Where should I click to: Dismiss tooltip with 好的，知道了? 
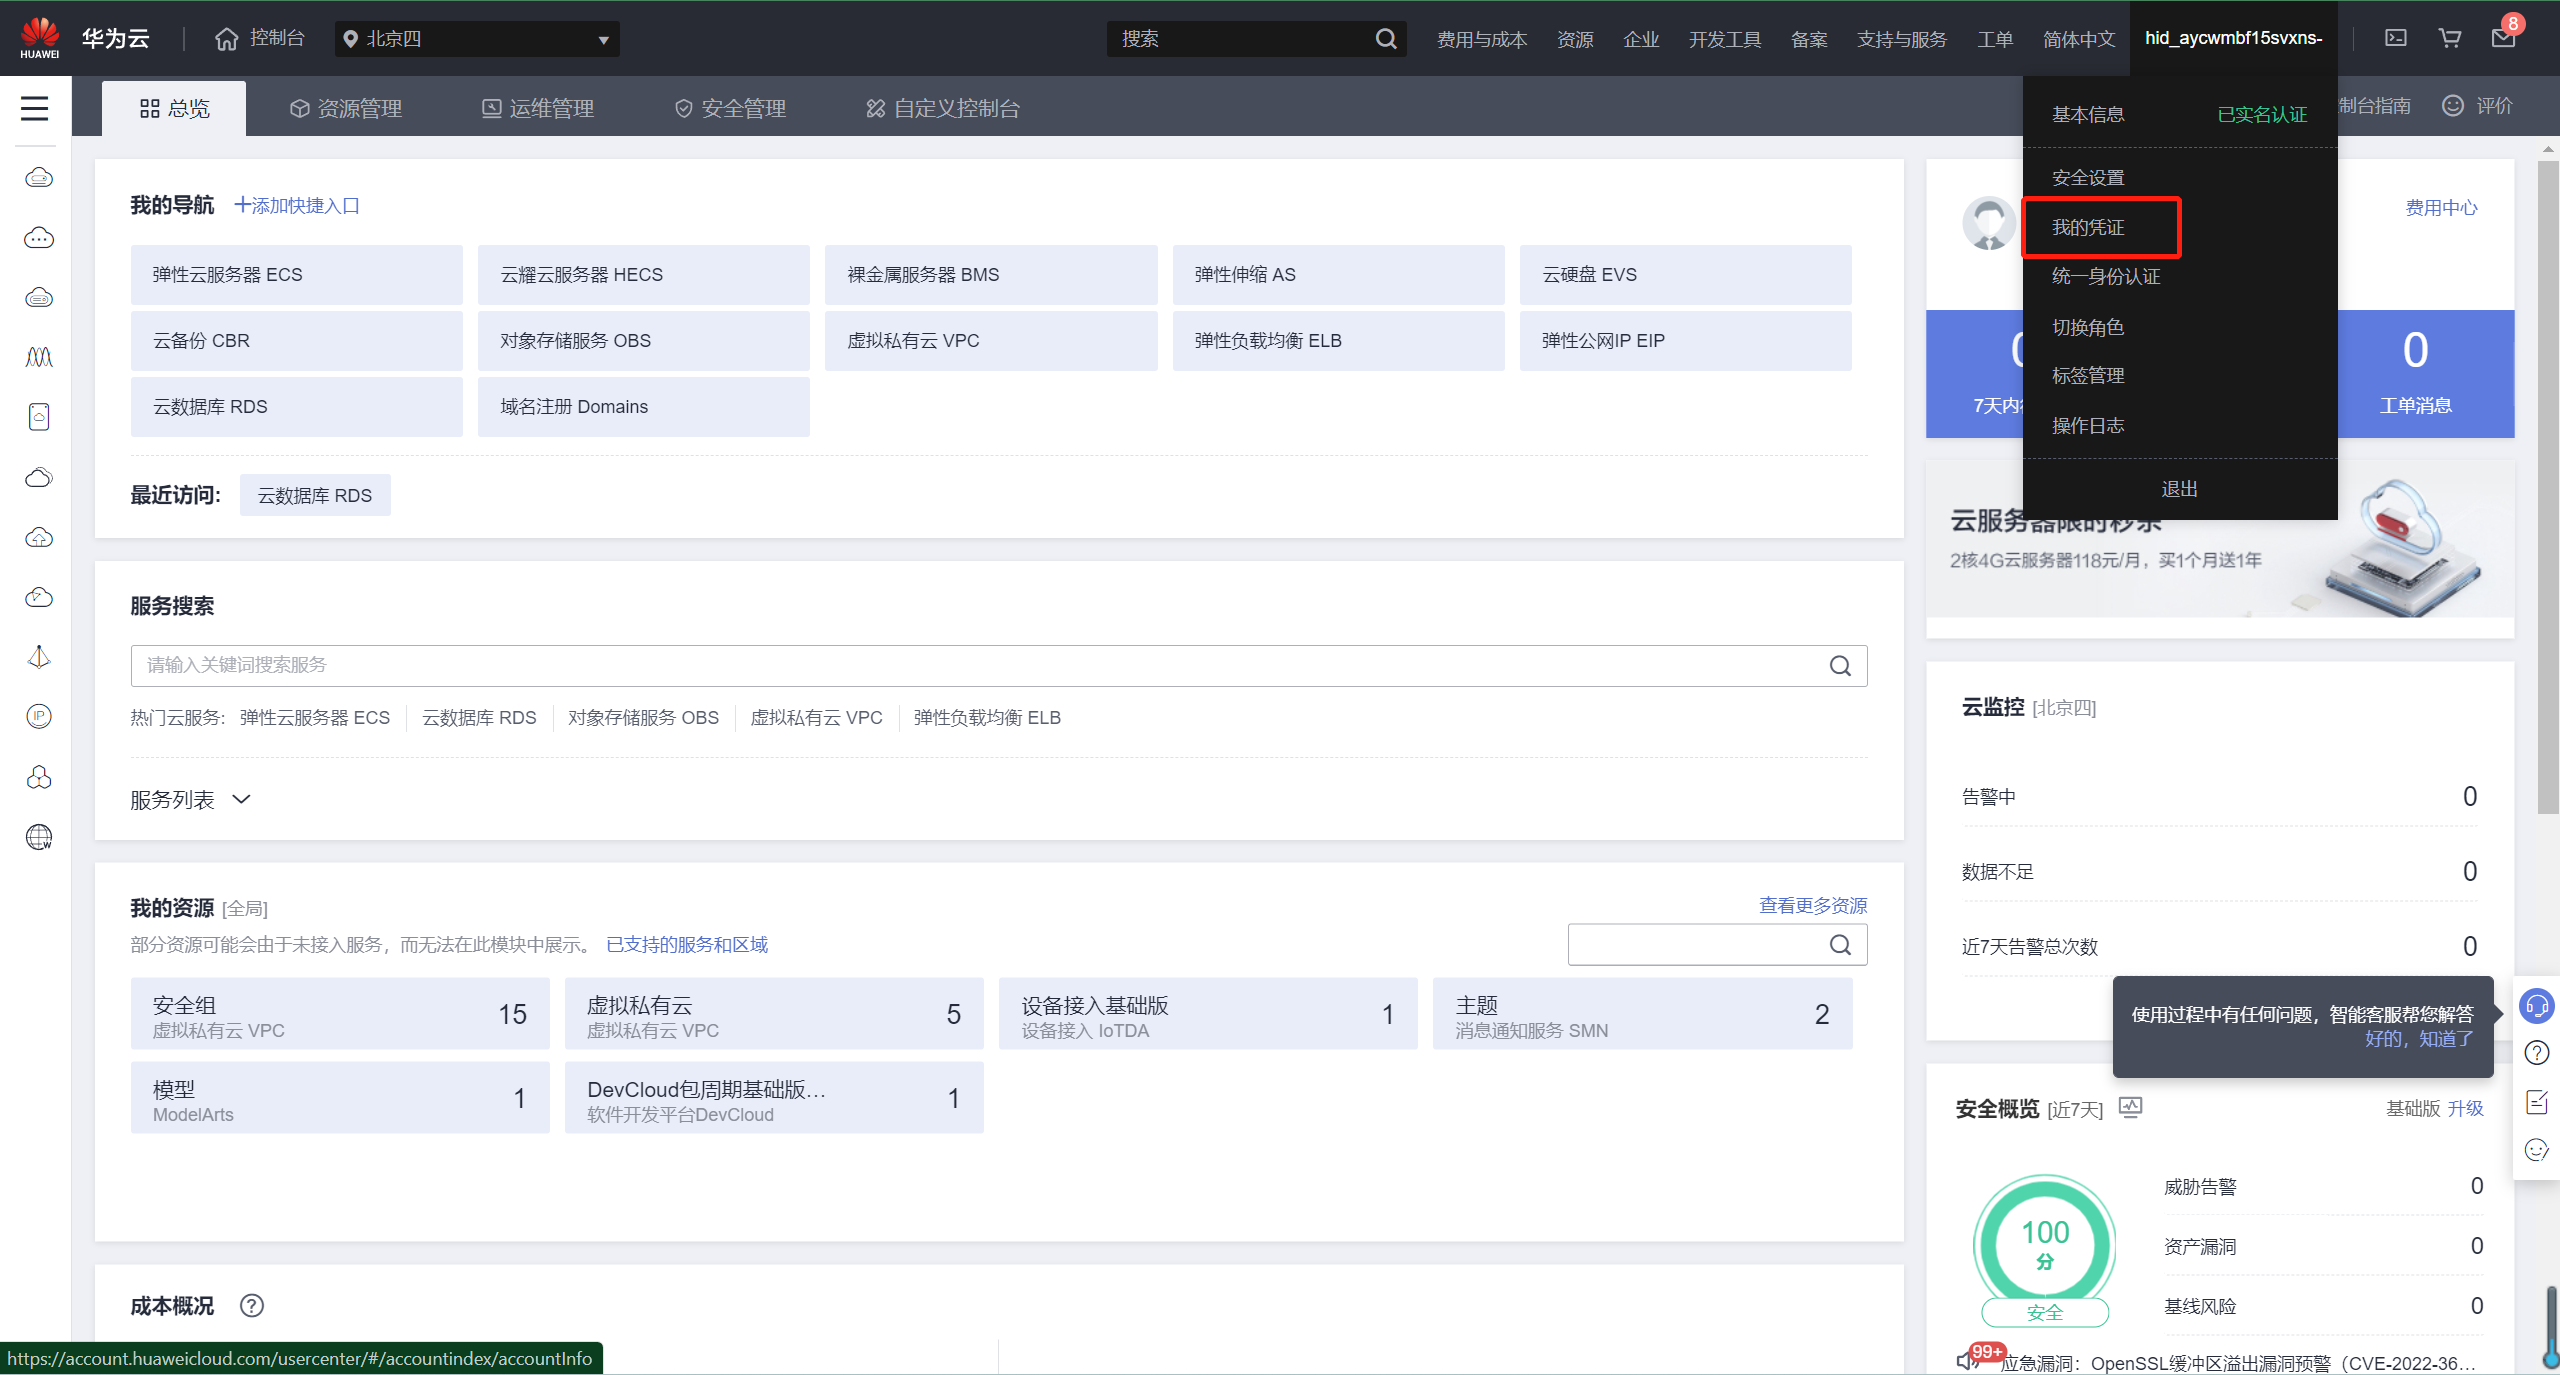(2418, 1039)
